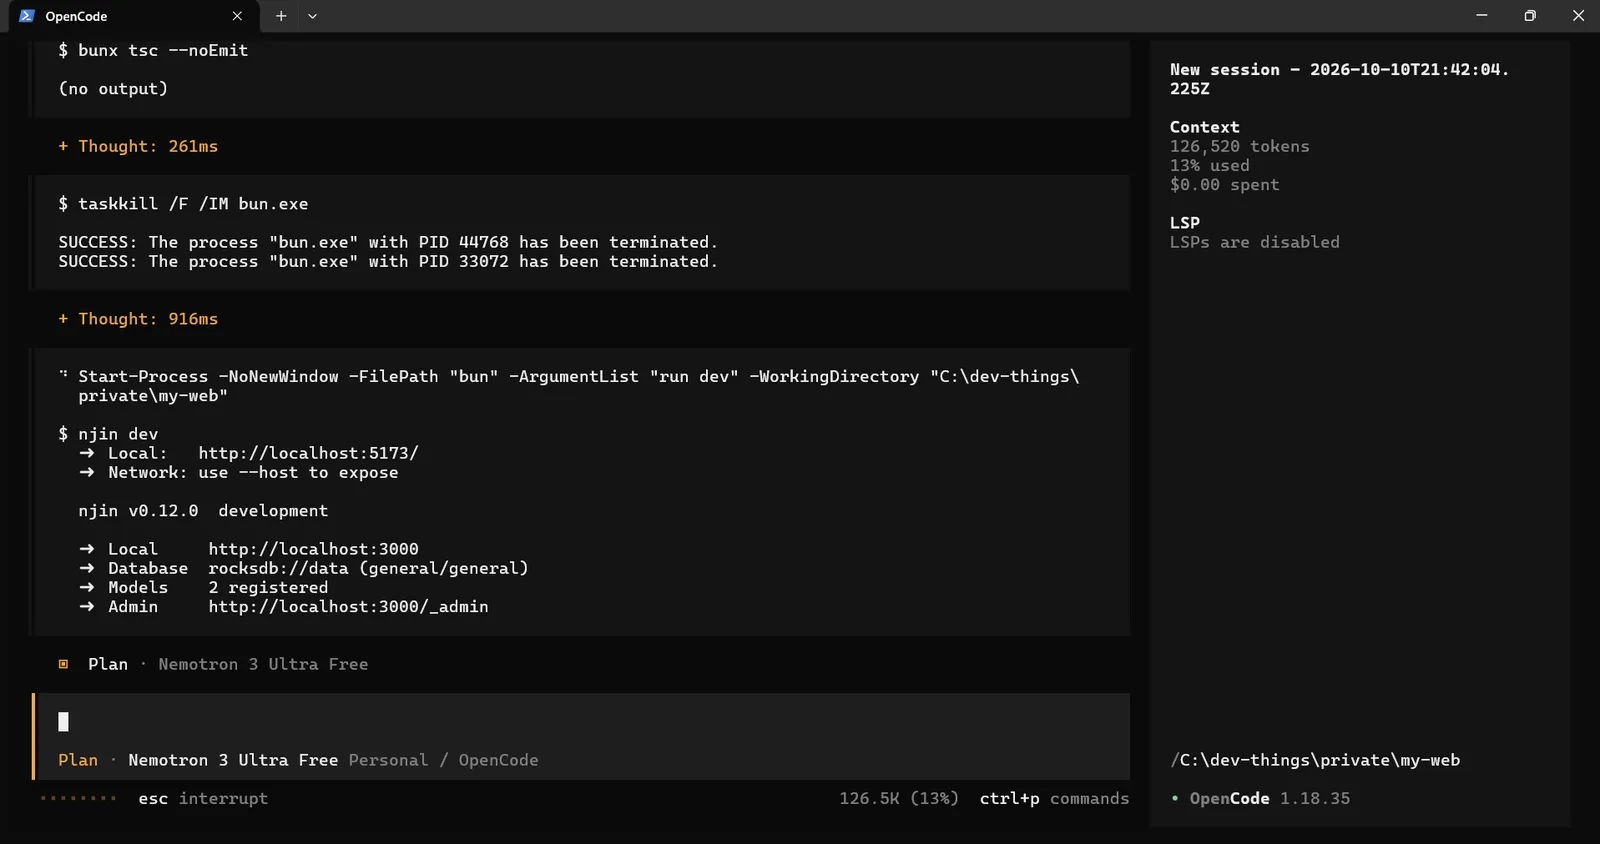Click the "rocksdb://data (general/general)" value
The image size is (1600, 844).
[368, 568]
